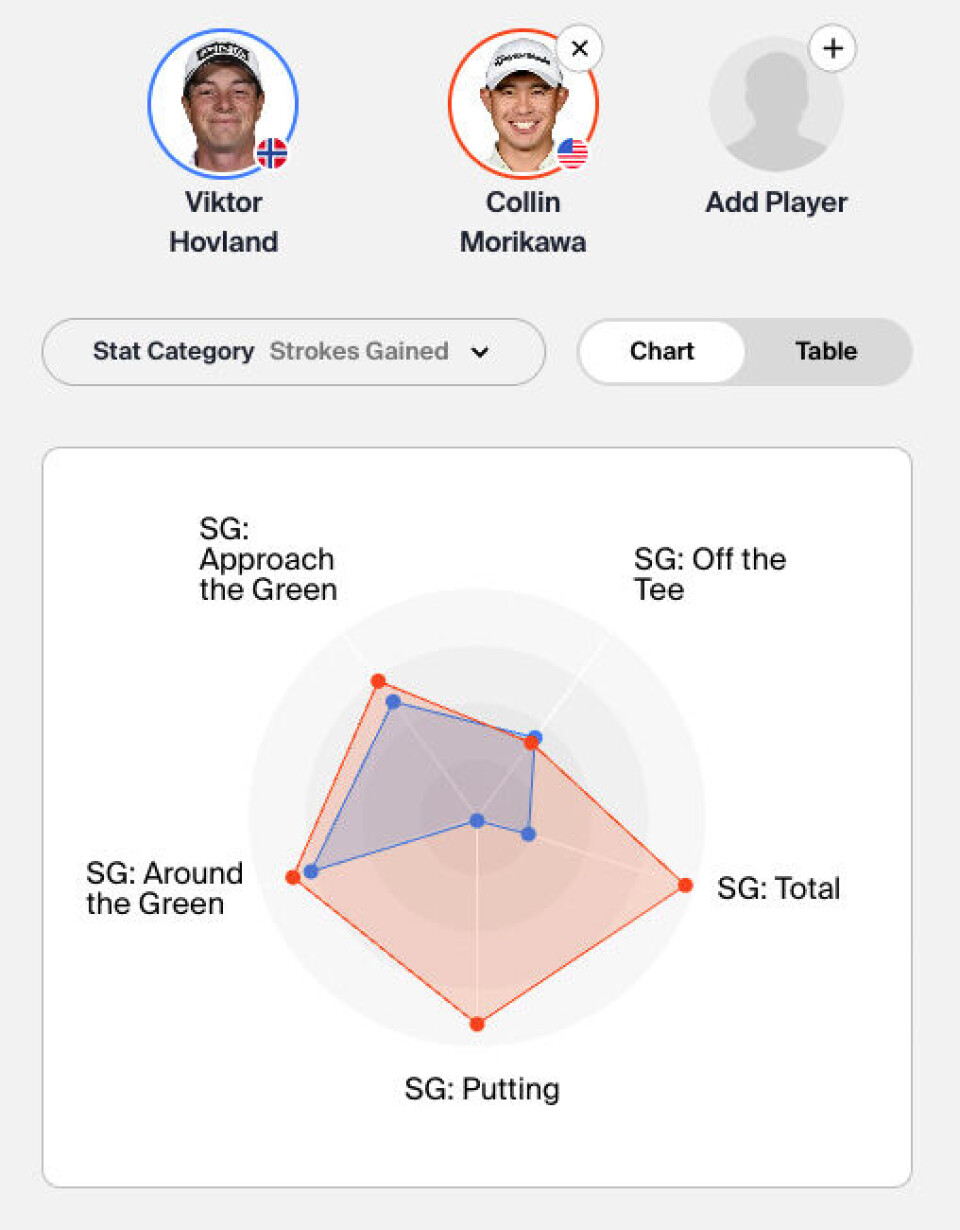This screenshot has height=1230, width=960.
Task: Click the blue SG: Off the Tee point
Action: tap(535, 738)
